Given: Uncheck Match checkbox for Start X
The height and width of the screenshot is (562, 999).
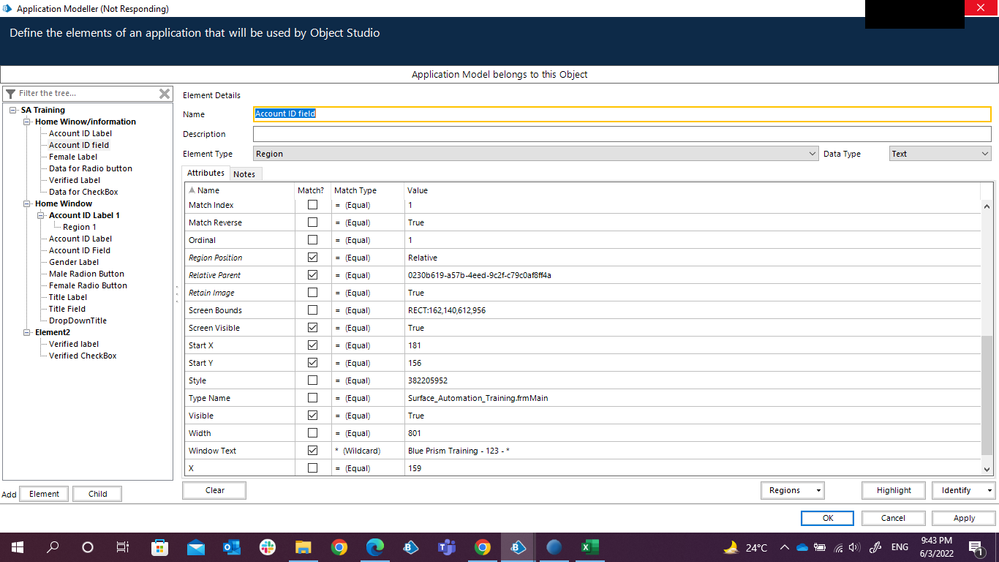Looking at the screenshot, I should [312, 345].
